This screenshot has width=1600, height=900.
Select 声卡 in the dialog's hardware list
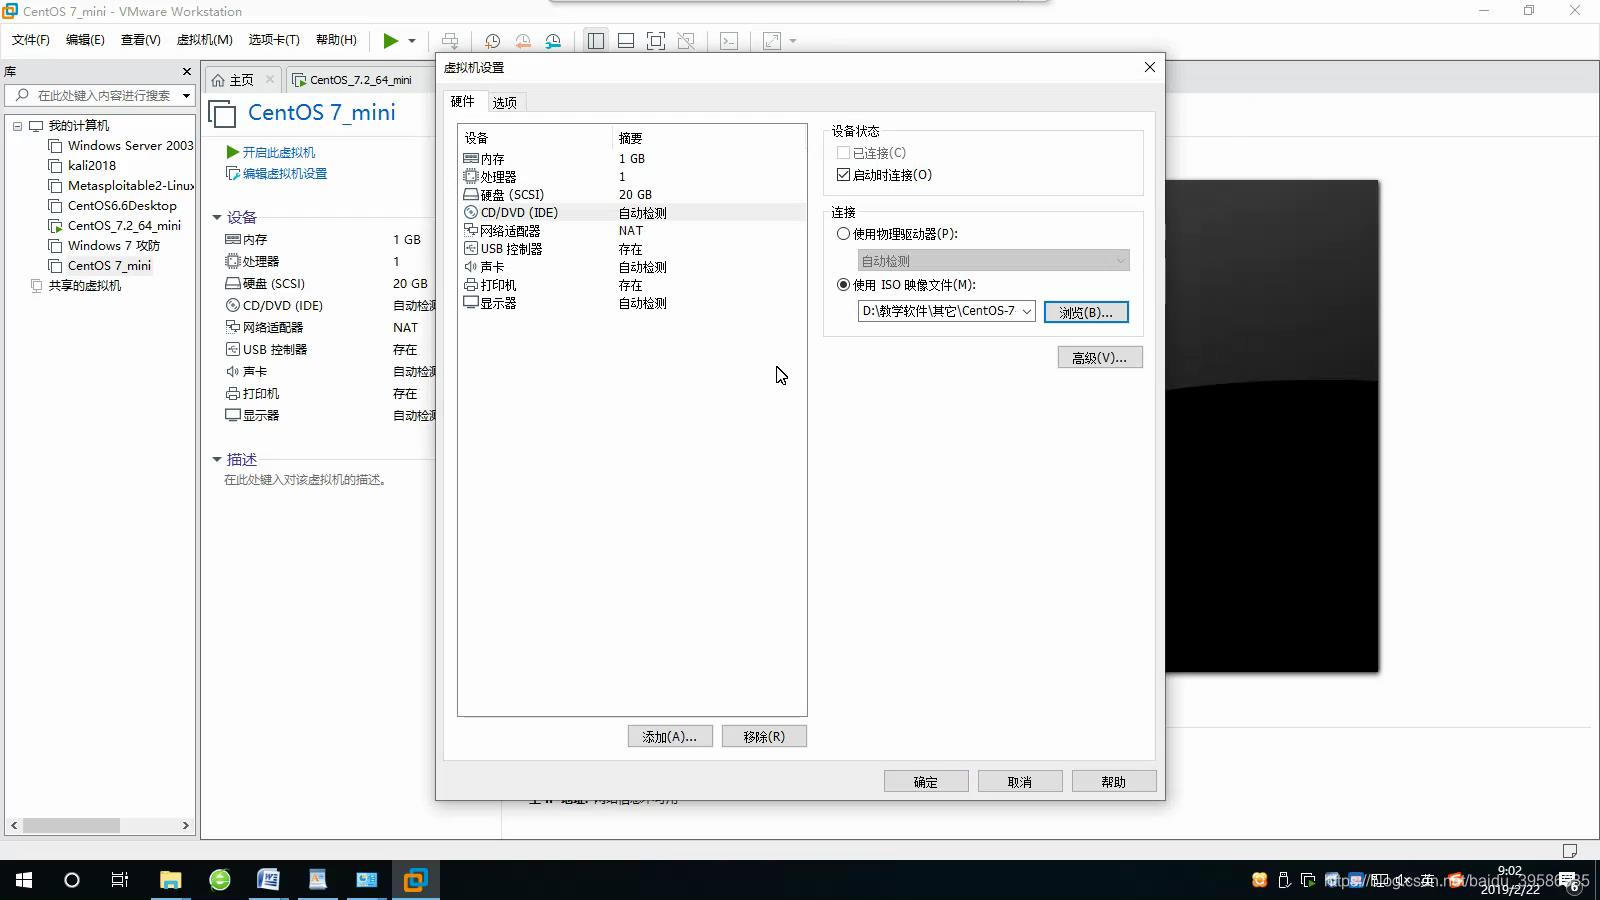click(632, 266)
